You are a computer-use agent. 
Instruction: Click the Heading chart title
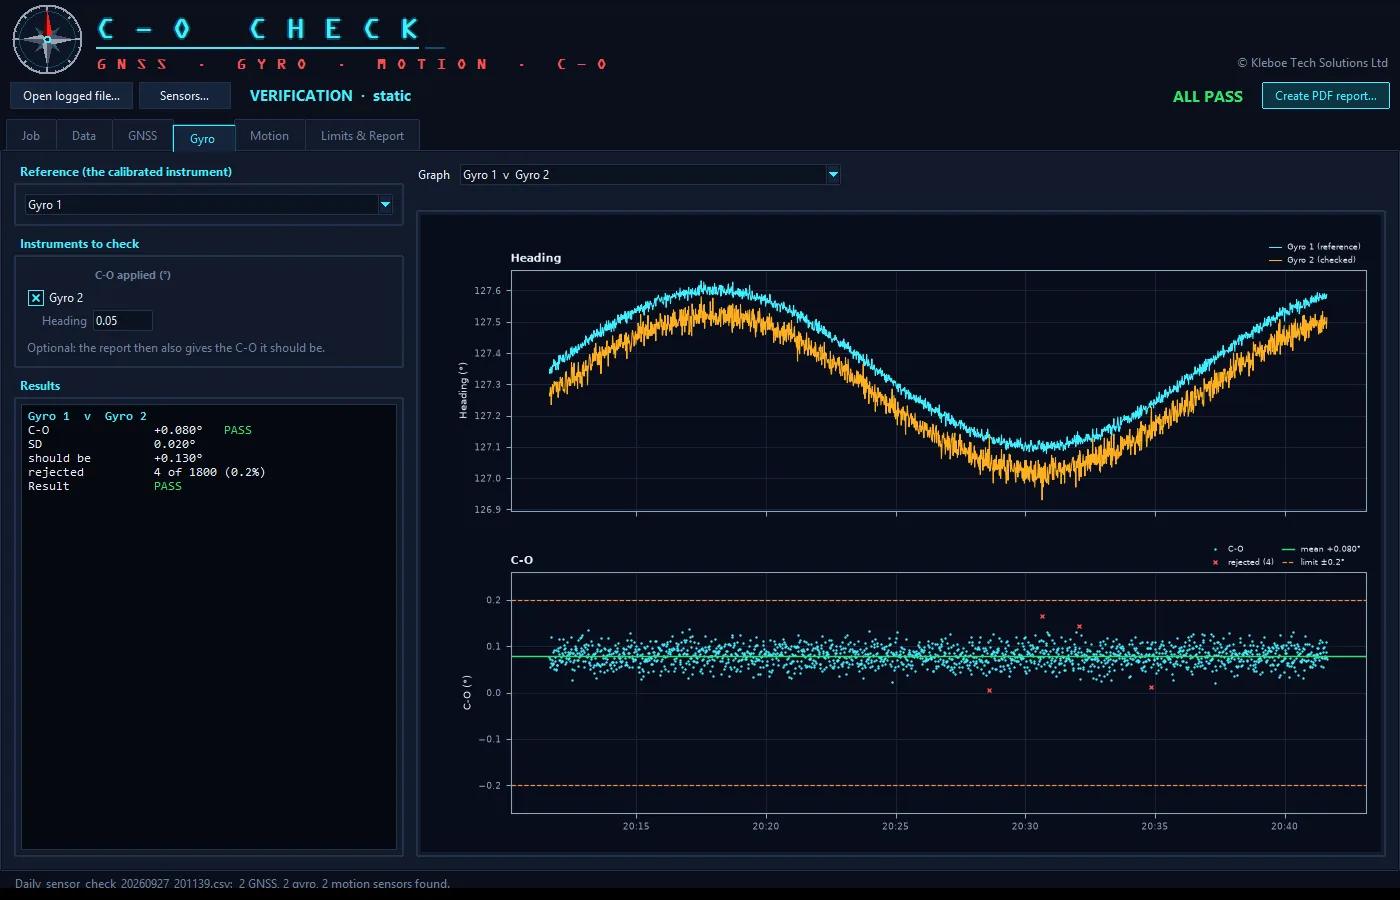click(x=536, y=258)
